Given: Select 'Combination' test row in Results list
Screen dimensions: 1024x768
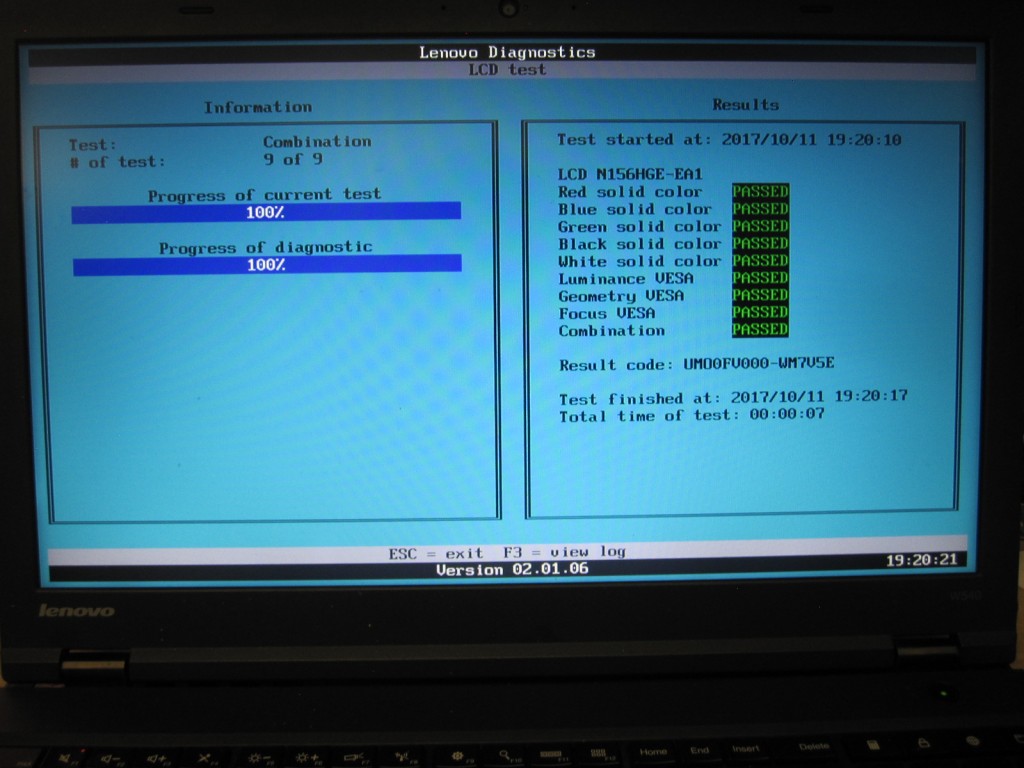Looking at the screenshot, I should pos(673,330).
